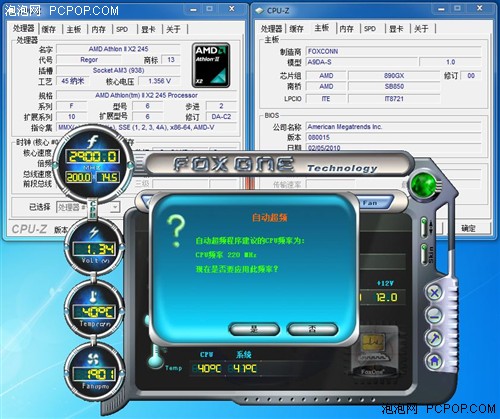Switch to 缓存 tab in left CPU-Z
The width and height of the screenshot is (500, 419).
coord(49,29)
